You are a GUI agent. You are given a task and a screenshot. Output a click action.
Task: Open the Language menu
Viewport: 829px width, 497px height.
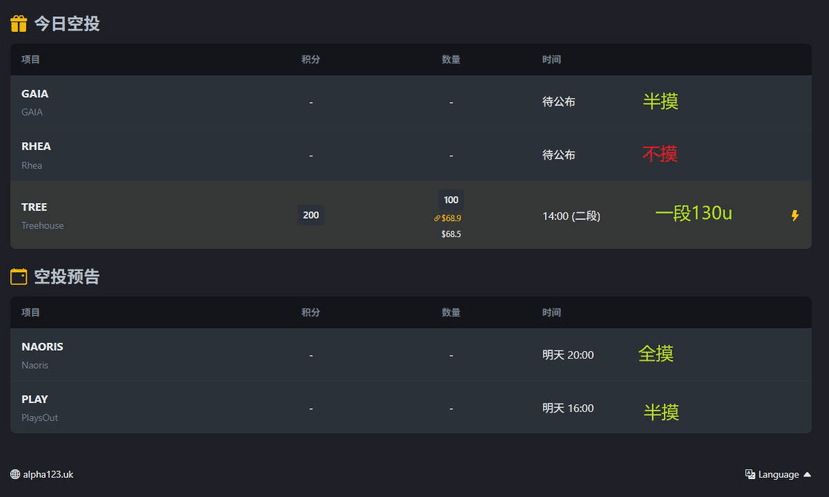(778, 474)
